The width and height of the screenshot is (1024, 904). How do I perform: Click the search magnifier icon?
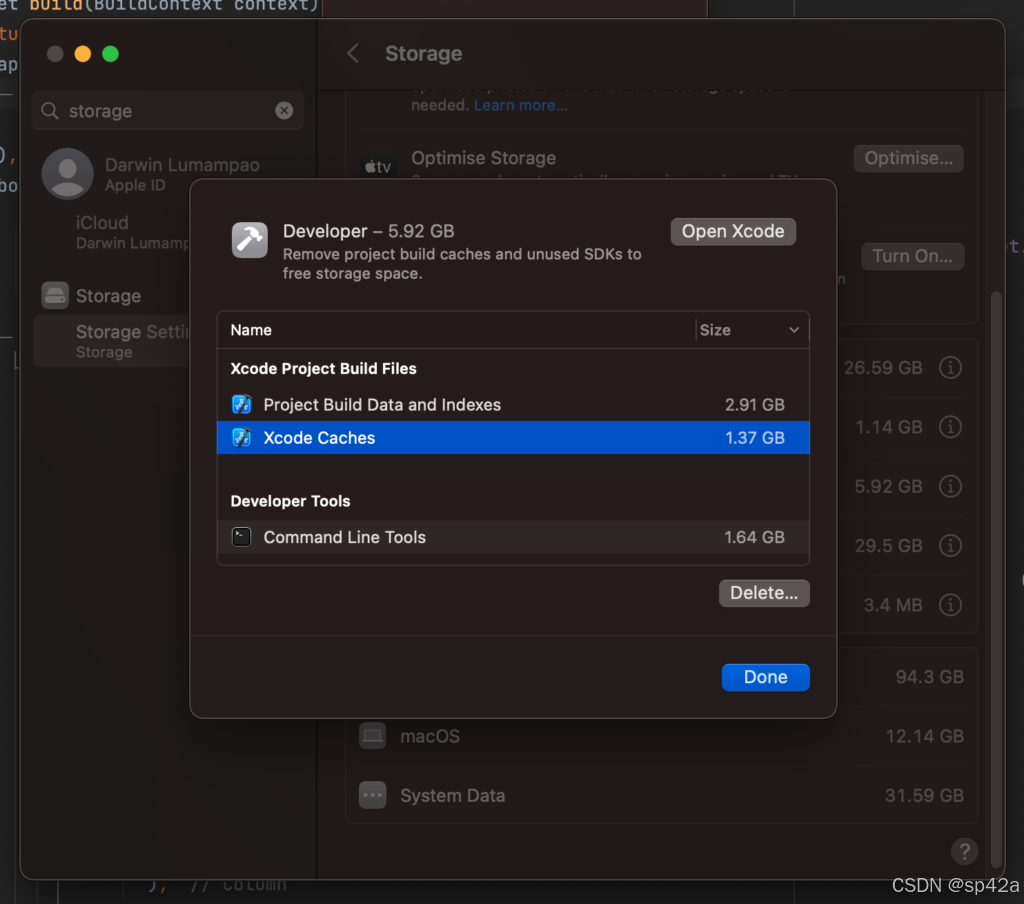50,110
